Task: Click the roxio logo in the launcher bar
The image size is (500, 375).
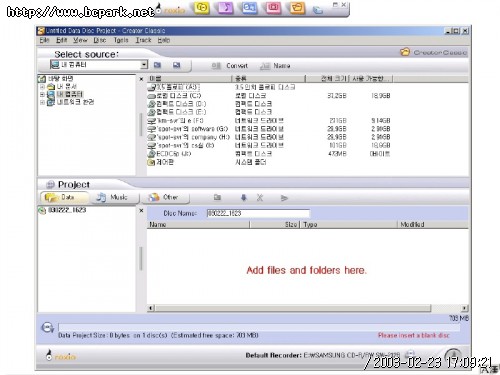Action: tap(171, 10)
